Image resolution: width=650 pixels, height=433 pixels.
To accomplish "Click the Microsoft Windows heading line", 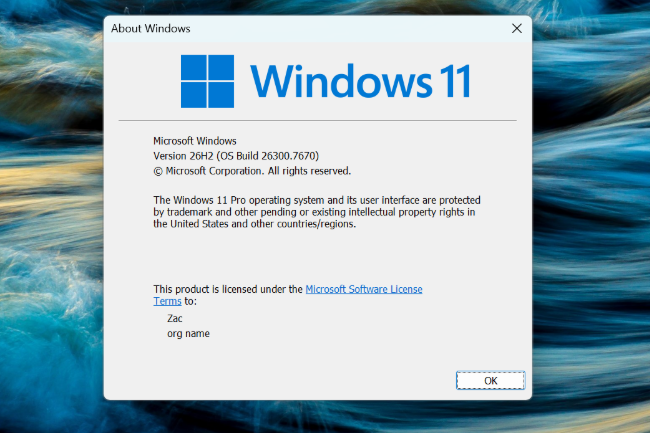I will [x=195, y=141].
